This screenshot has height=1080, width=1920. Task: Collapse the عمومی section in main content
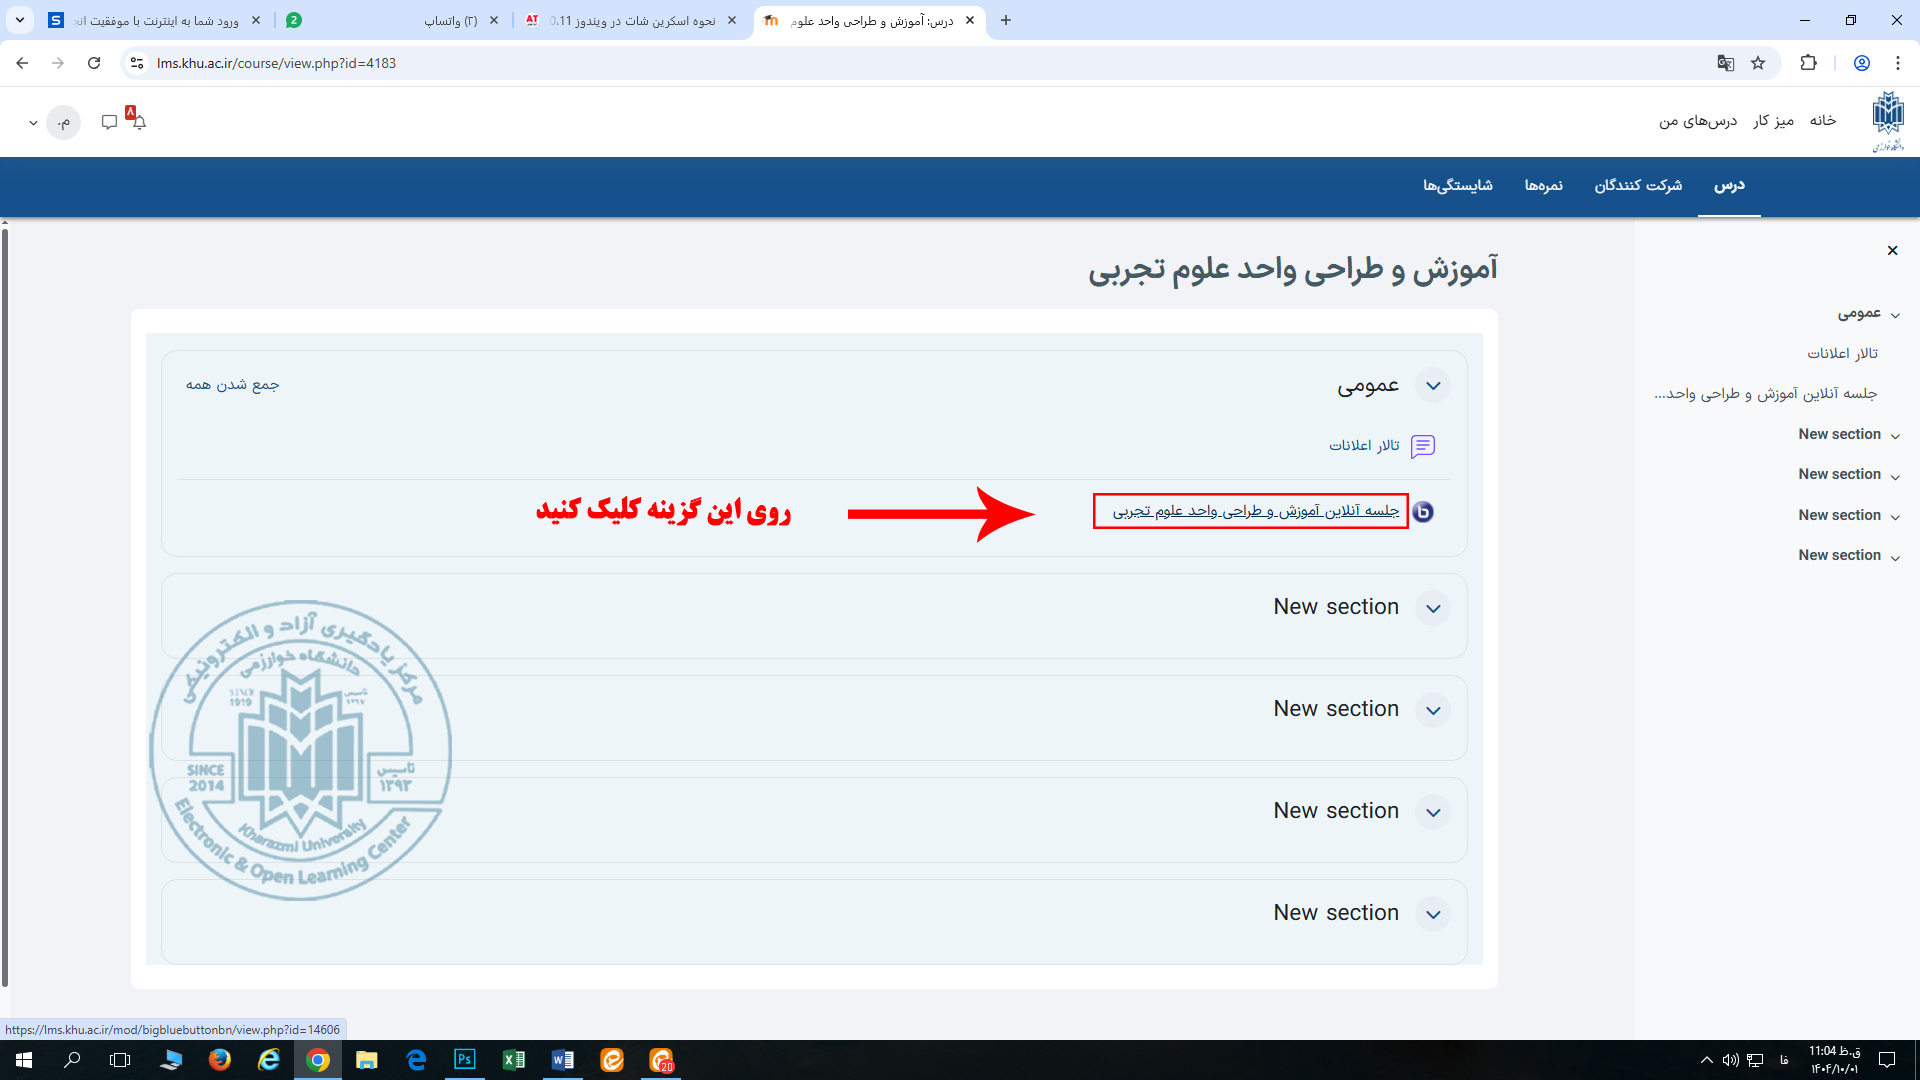pos(1433,386)
